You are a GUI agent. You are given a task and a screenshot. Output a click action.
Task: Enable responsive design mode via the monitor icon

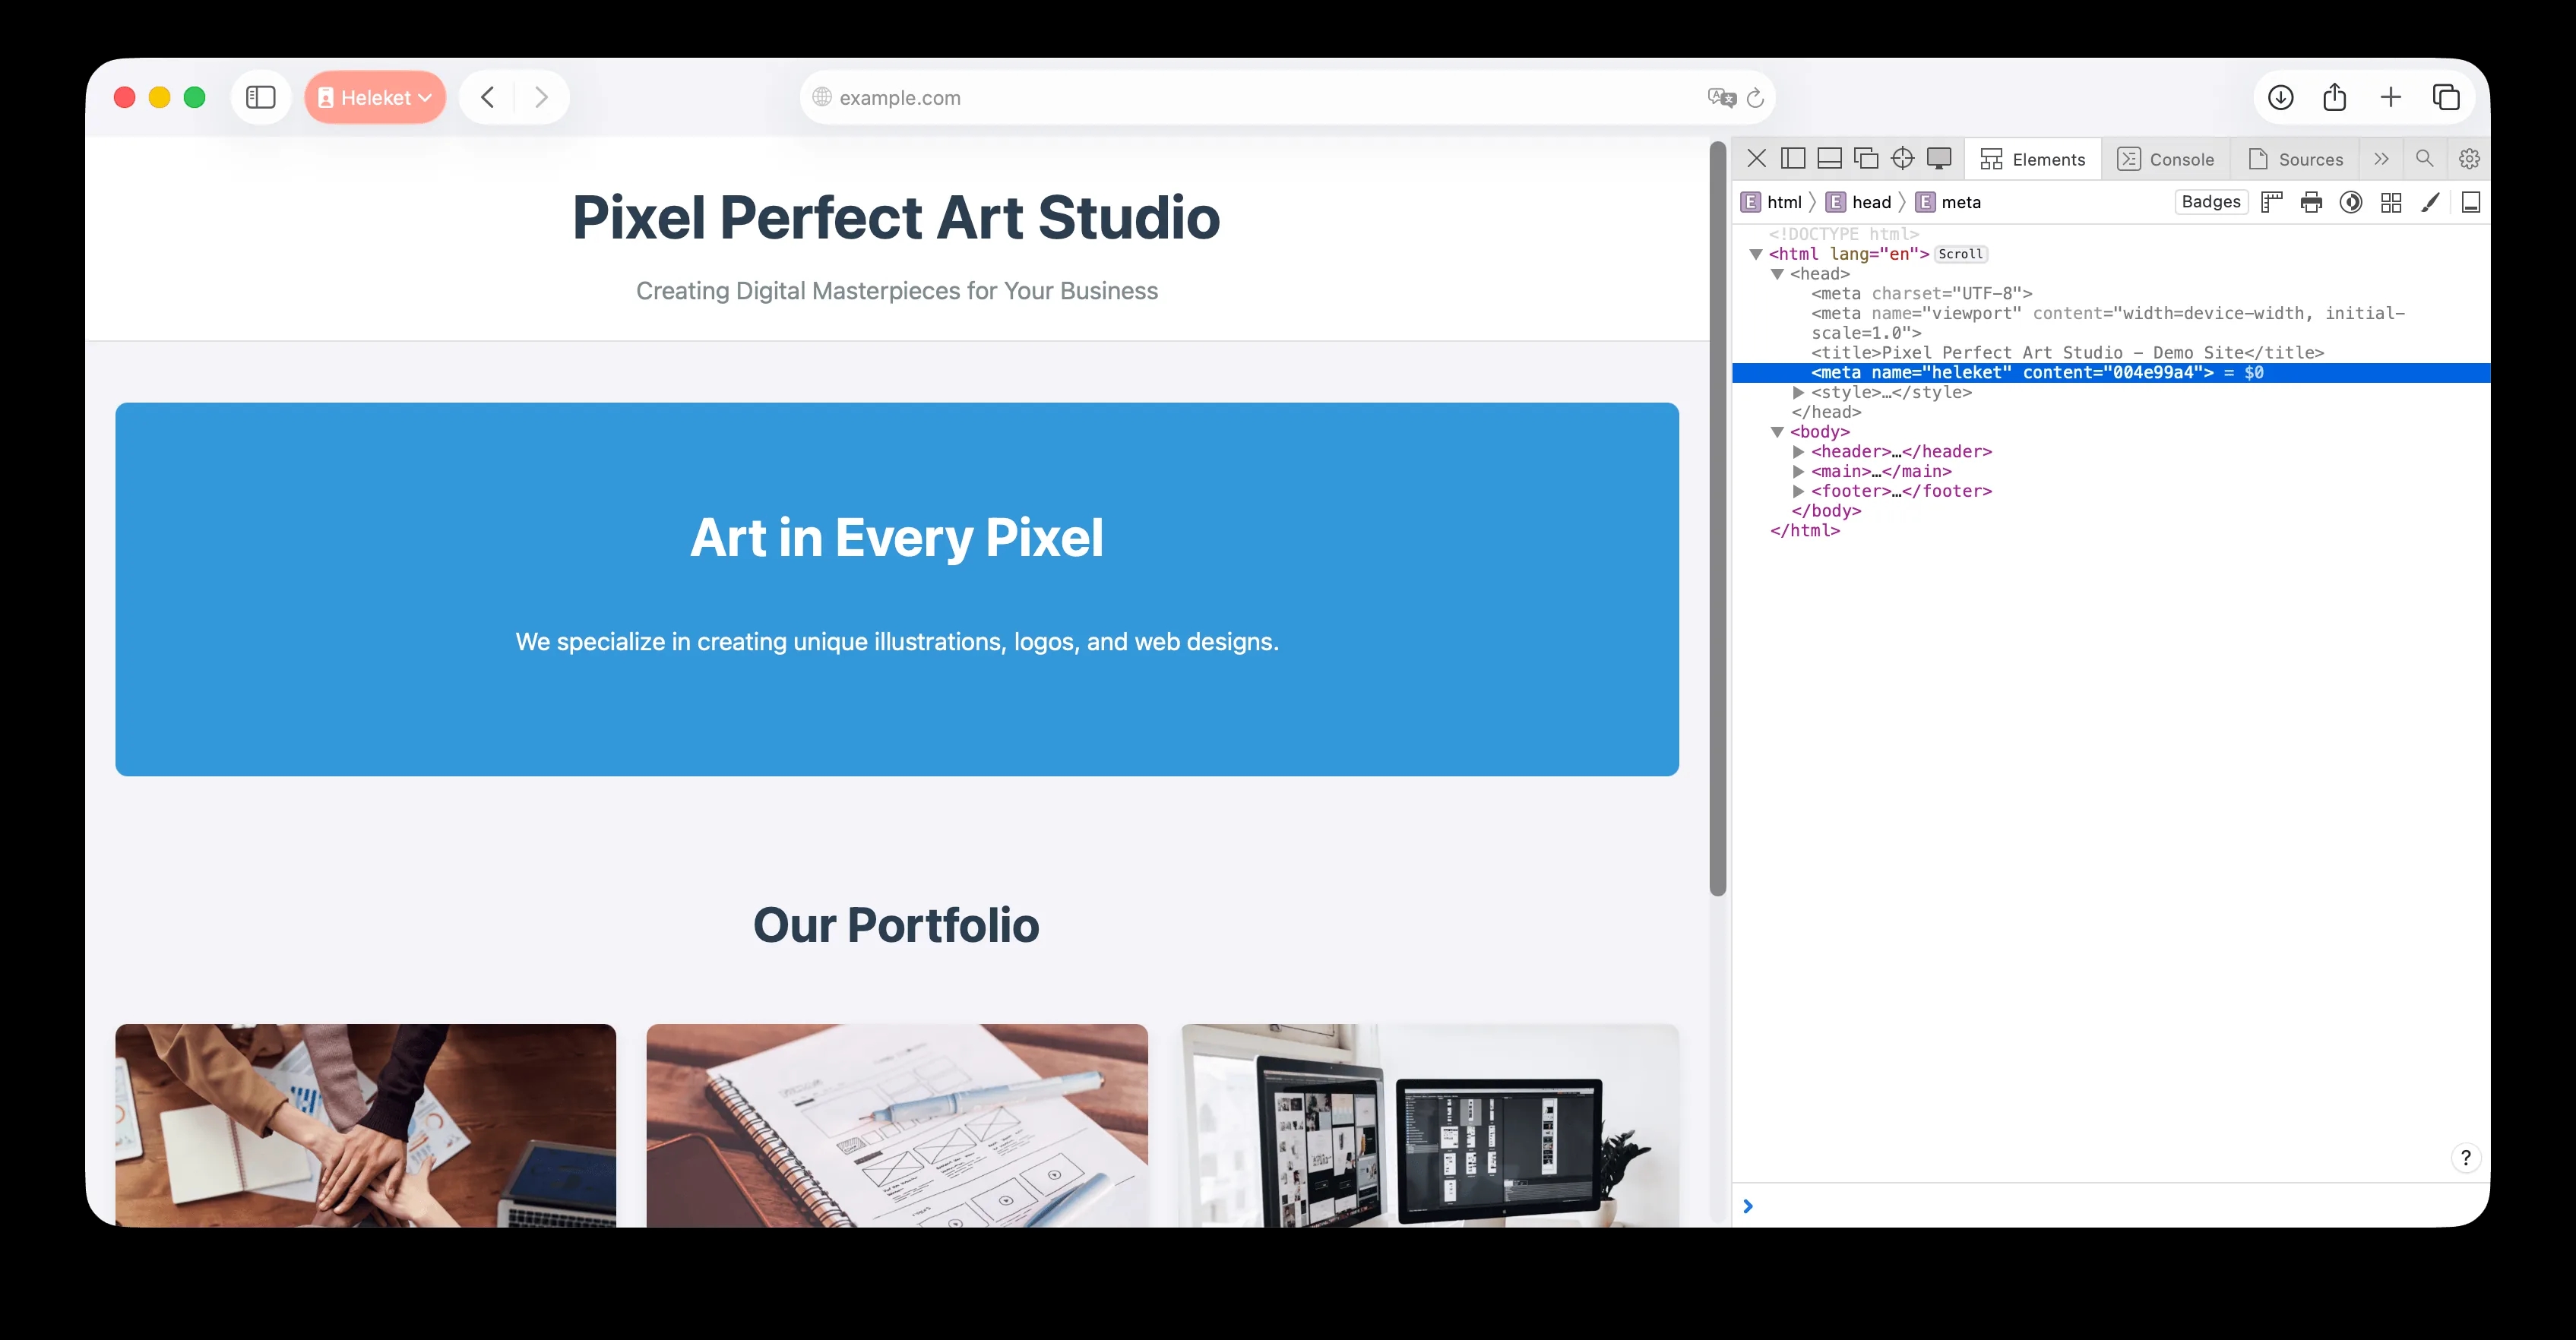coord(1939,158)
